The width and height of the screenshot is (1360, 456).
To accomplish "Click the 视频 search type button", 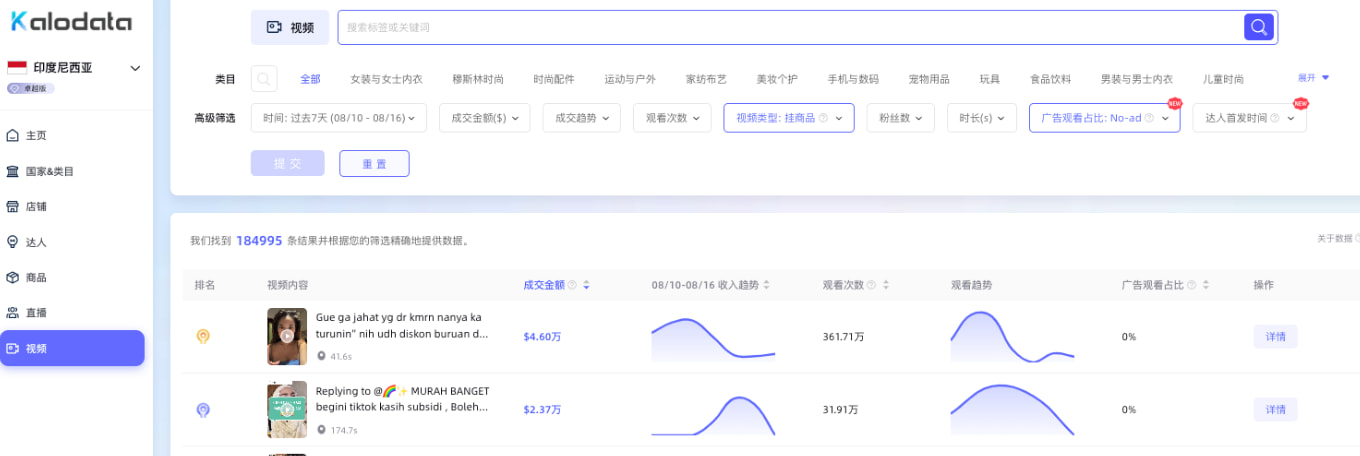I will [x=290, y=27].
